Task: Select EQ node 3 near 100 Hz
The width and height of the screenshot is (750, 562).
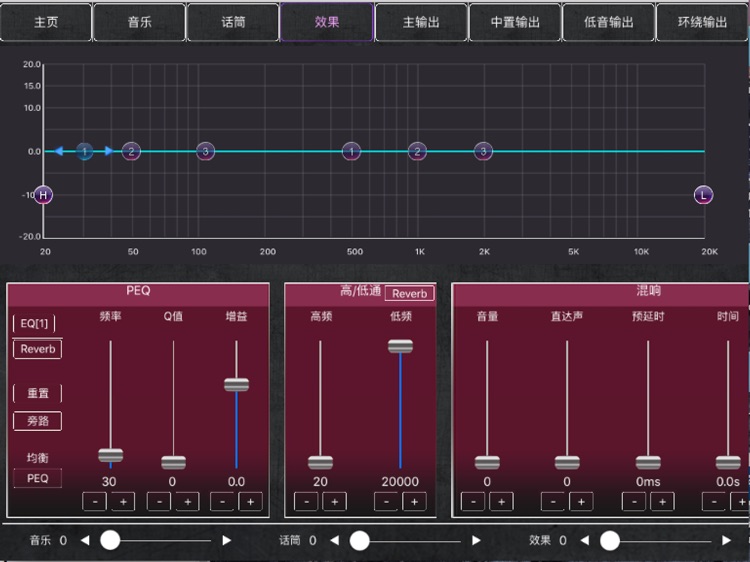Action: [206, 152]
